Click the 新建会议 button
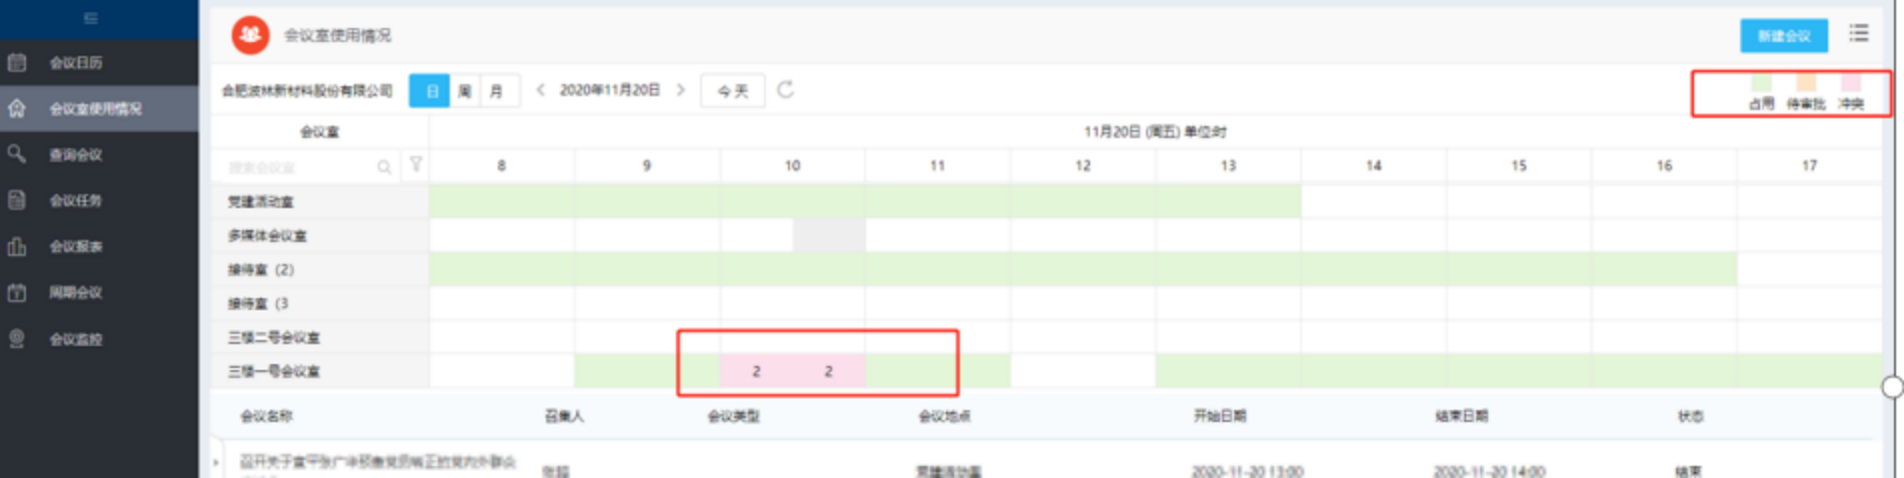This screenshot has width=1904, height=478. tap(1784, 35)
